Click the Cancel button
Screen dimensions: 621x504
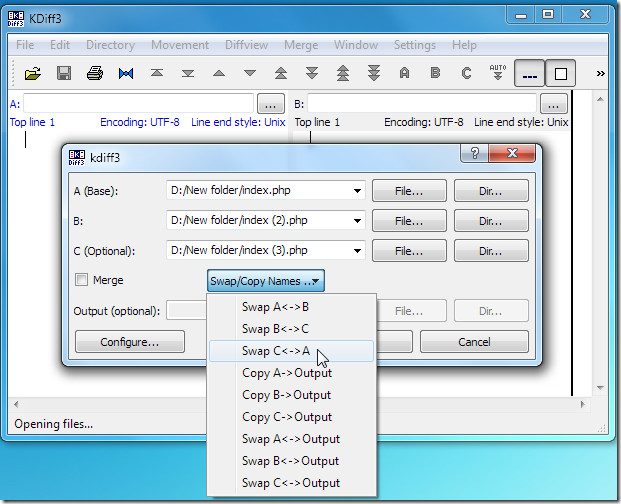pos(474,342)
